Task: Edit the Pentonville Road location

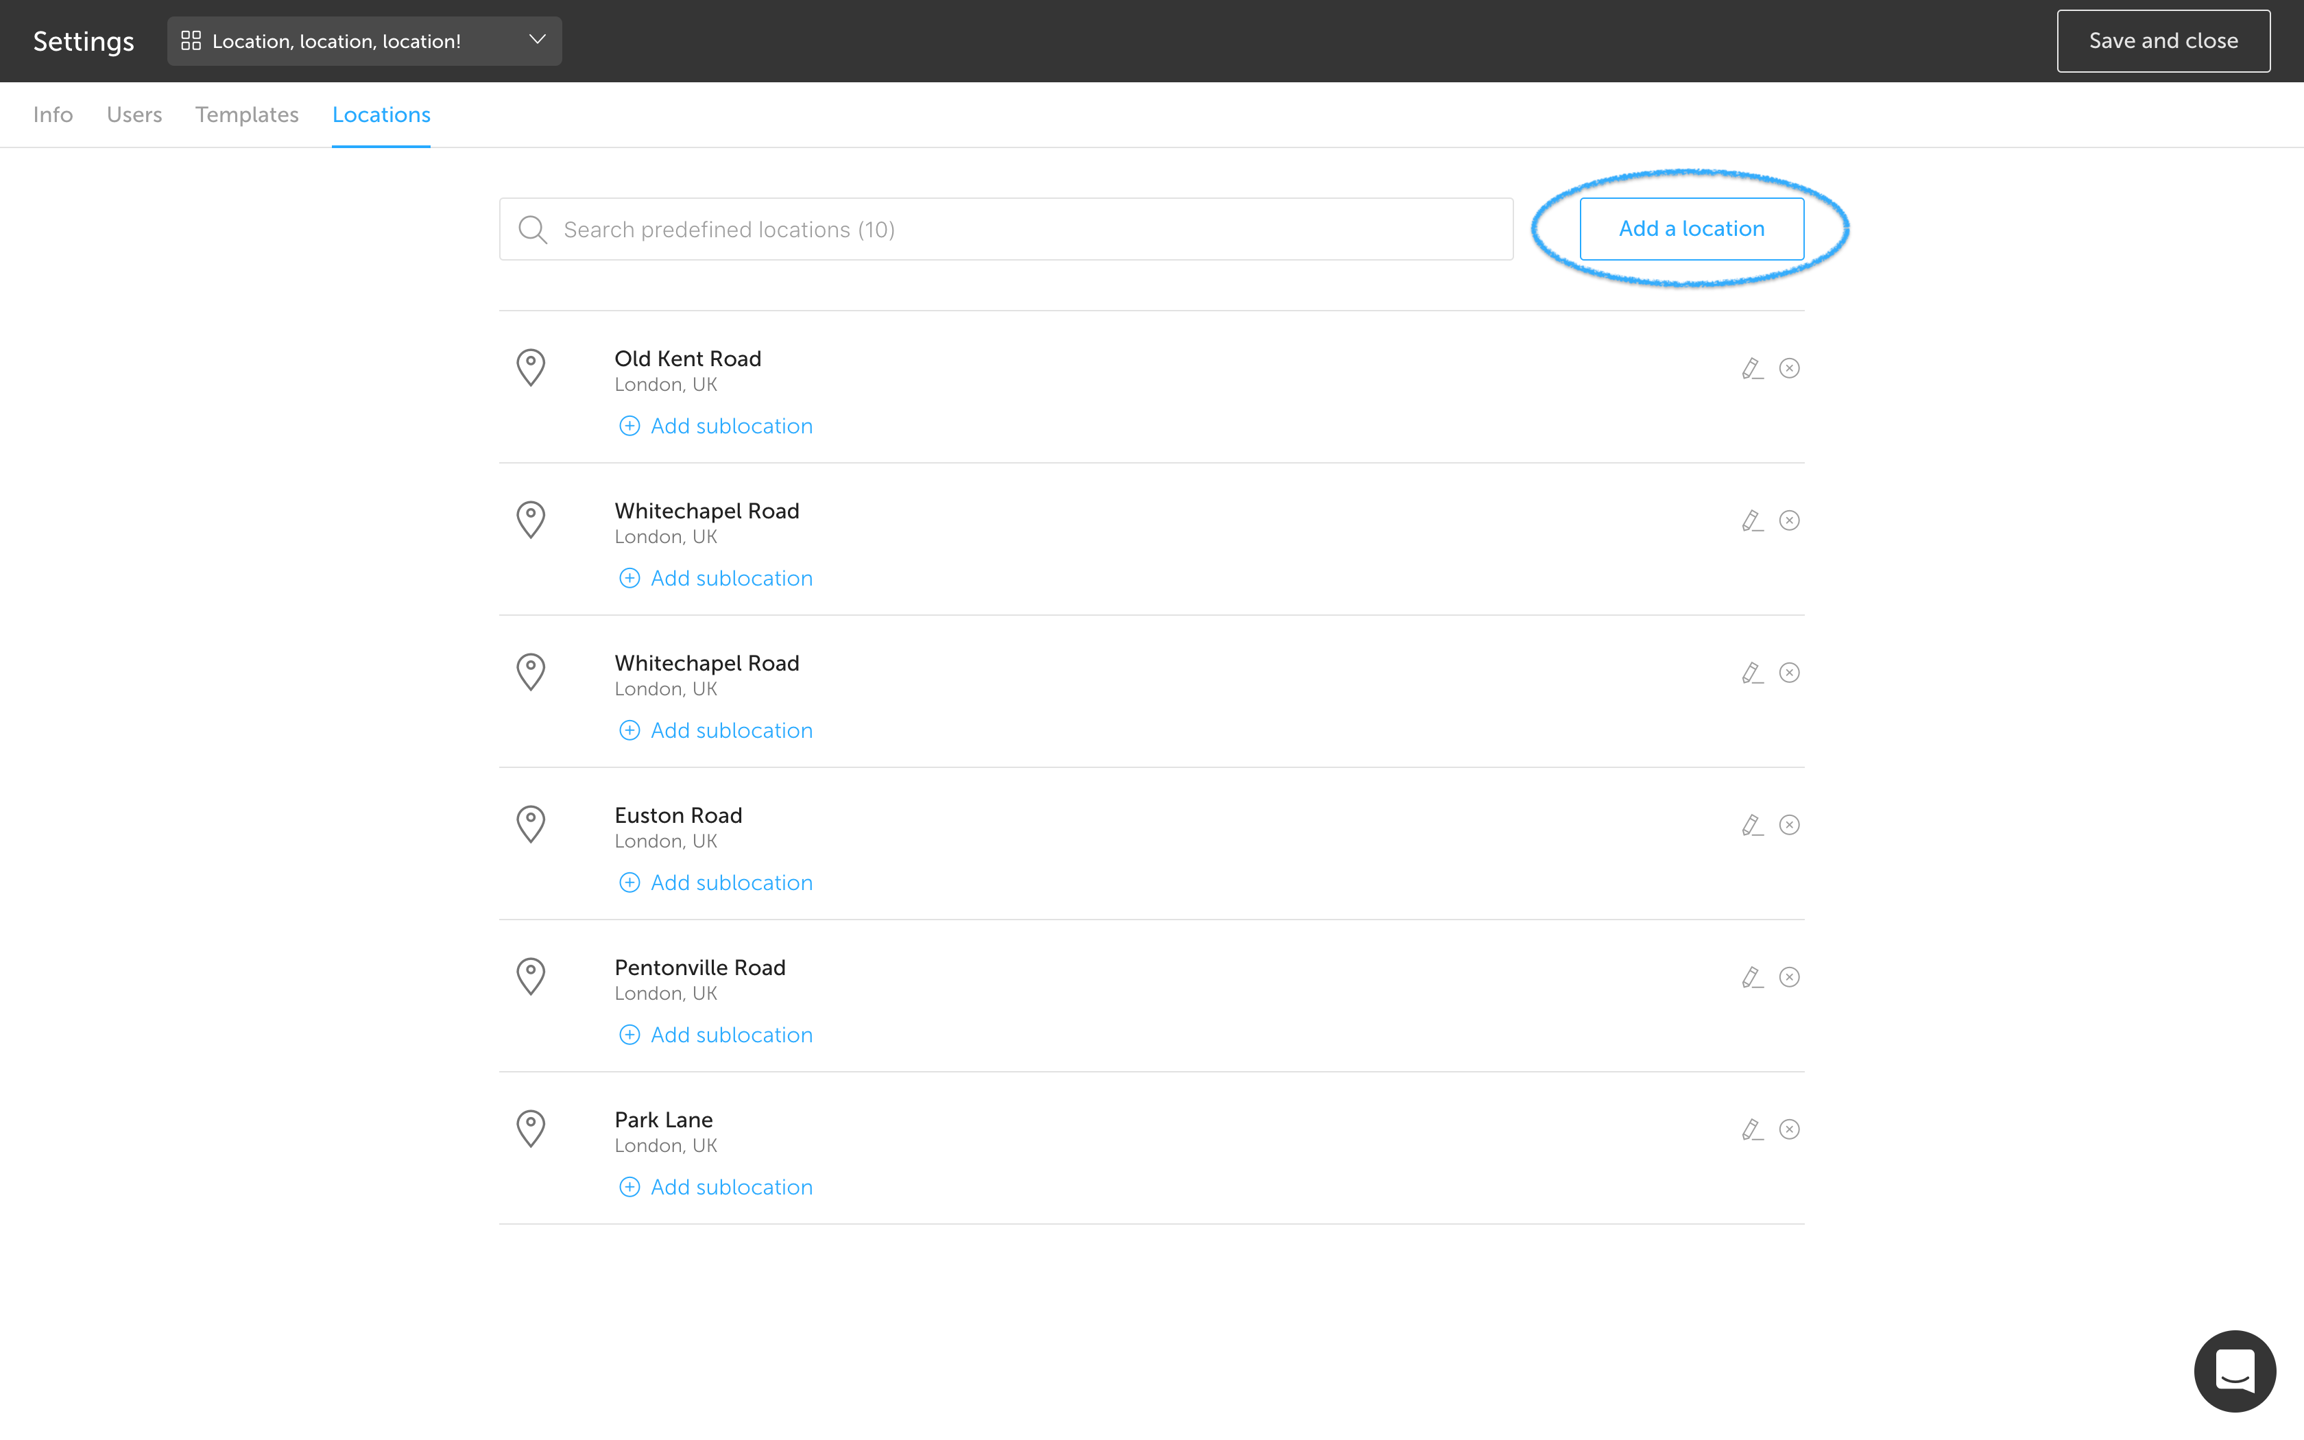Action: point(1751,977)
